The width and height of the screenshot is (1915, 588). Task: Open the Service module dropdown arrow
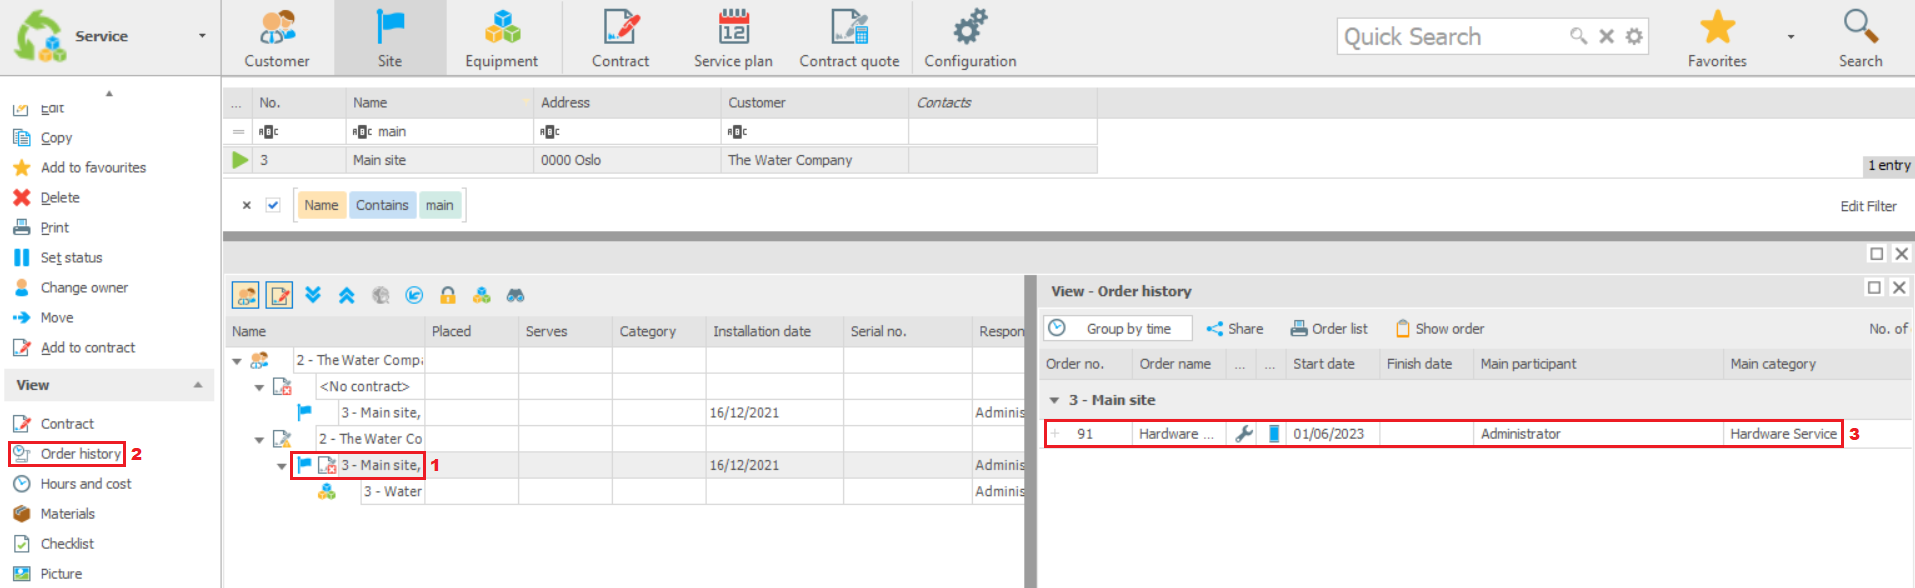202,36
